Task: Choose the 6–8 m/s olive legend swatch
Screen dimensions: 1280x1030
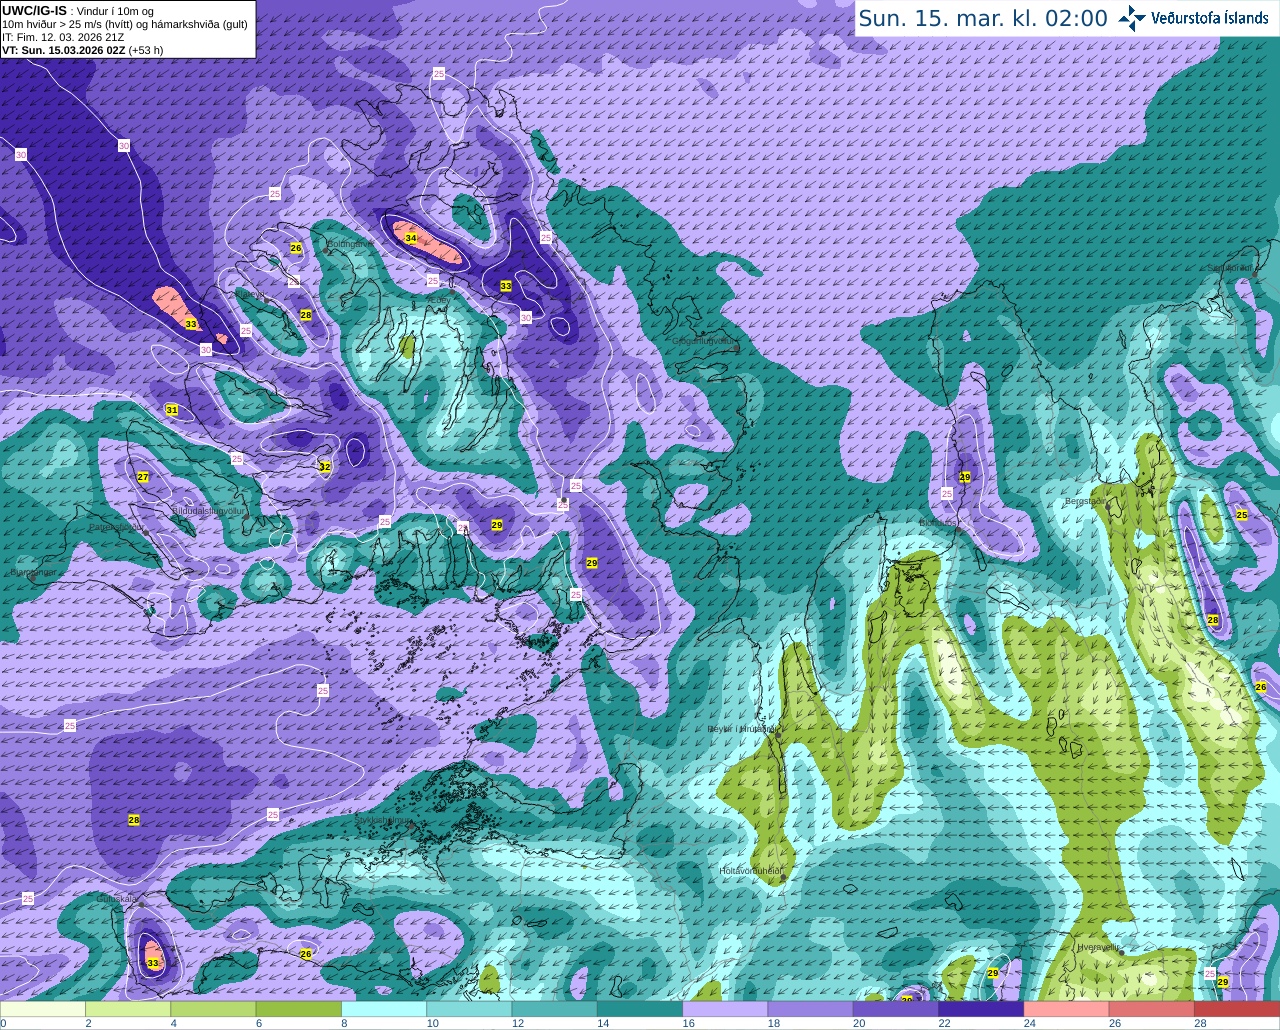Action: (x=299, y=1009)
